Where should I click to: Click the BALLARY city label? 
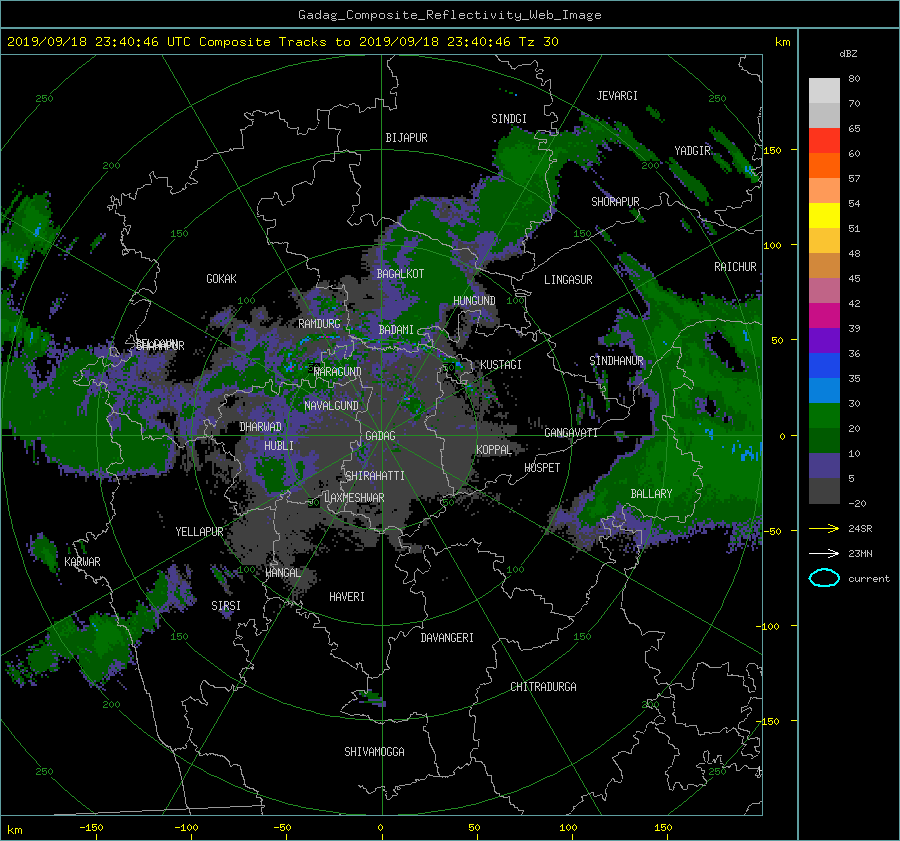651,494
